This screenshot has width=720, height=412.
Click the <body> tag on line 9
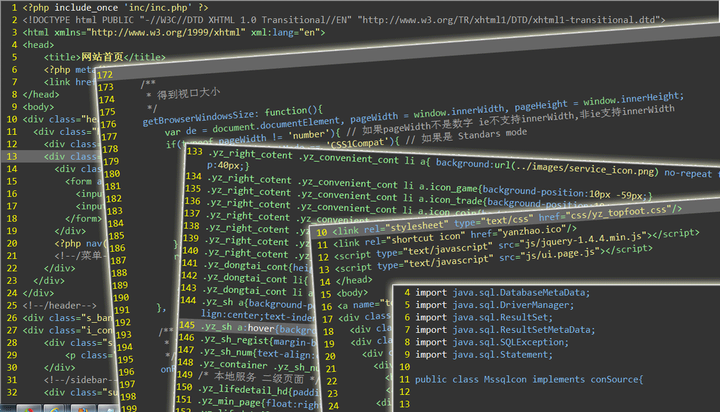[39, 107]
